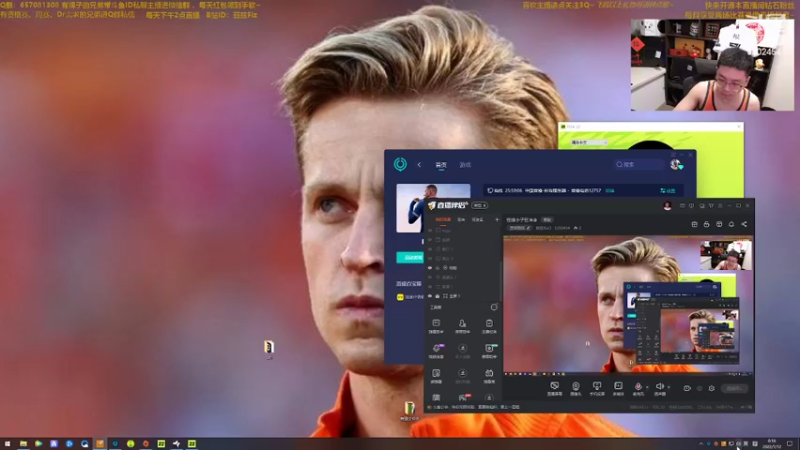
Task: Open the toolbox tool with the green badge
Action: point(489,351)
